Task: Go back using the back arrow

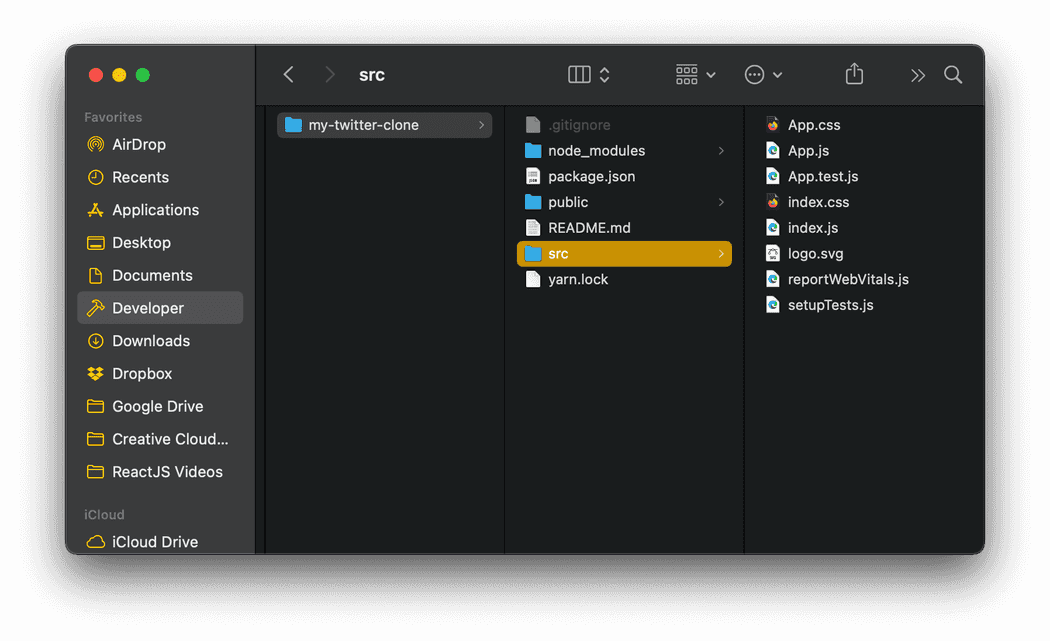Action: click(x=288, y=74)
